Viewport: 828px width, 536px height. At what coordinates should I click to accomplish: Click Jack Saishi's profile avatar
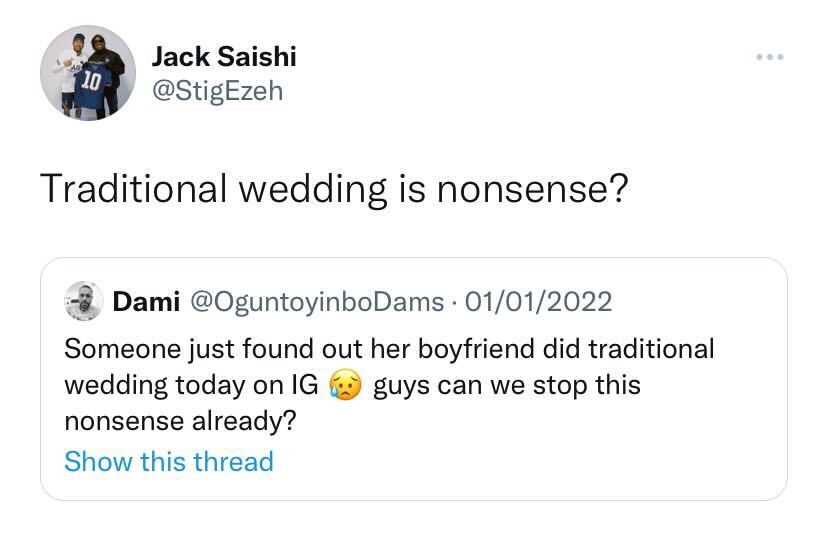tap(88, 73)
